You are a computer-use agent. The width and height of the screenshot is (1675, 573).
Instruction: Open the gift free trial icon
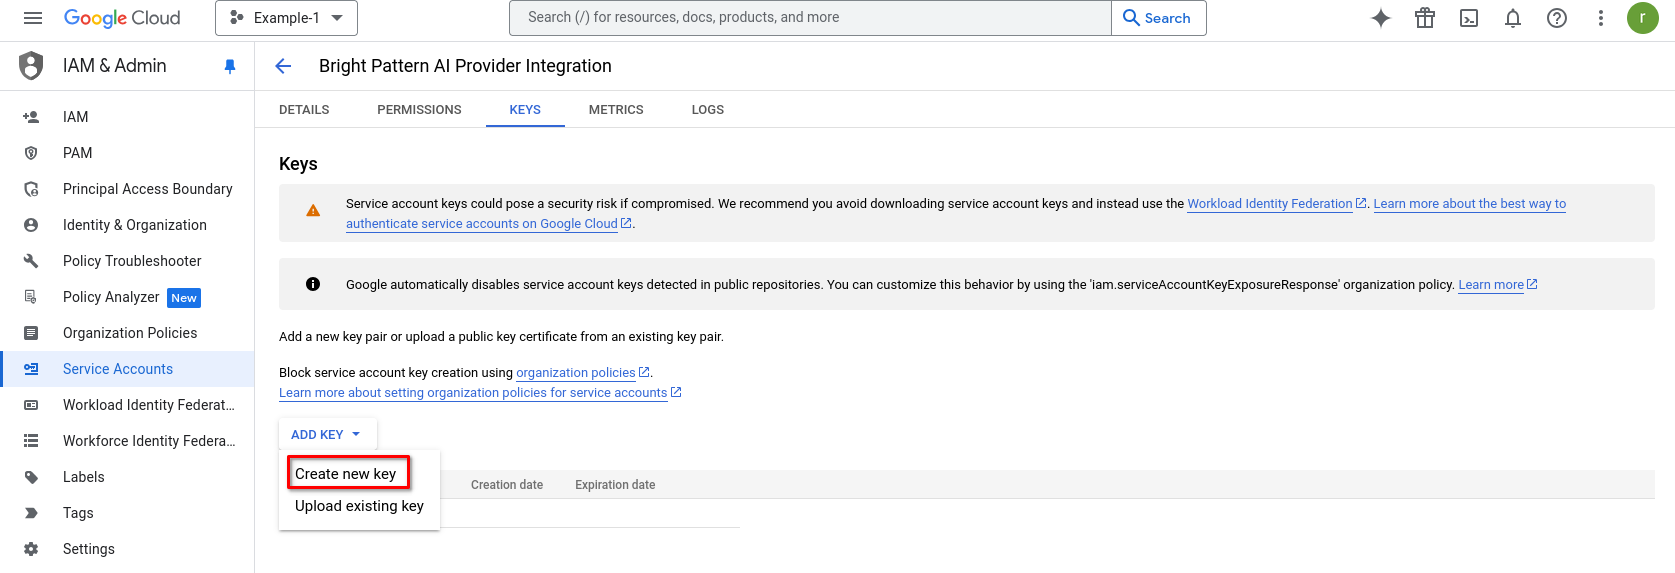click(x=1425, y=18)
